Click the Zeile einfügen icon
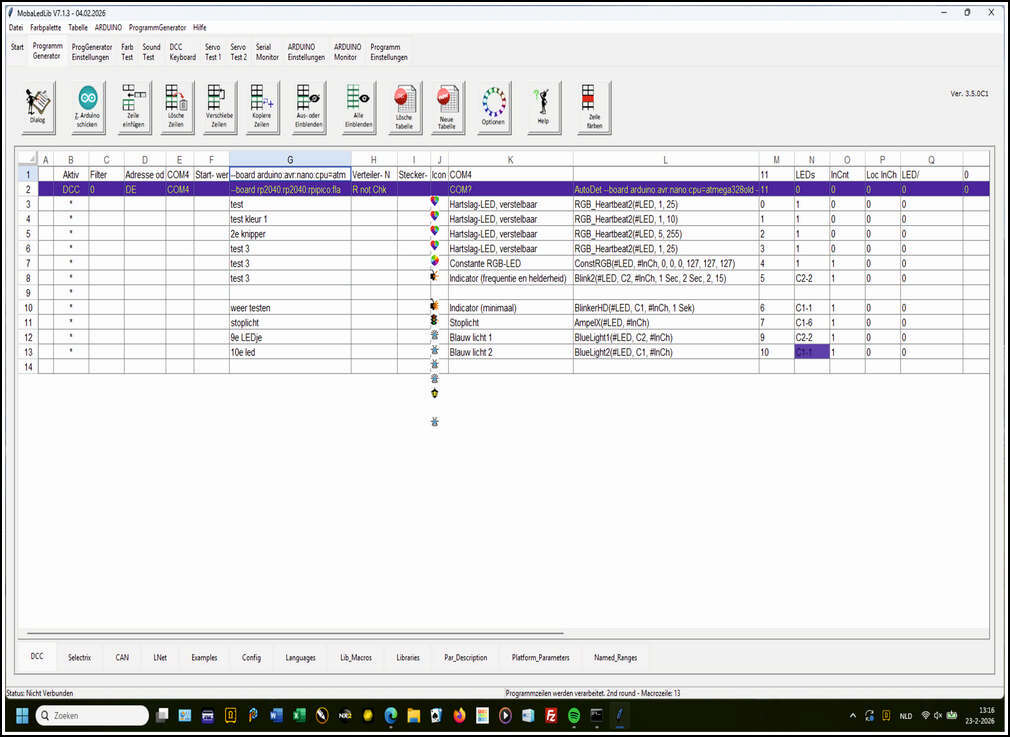1010x737 pixels. point(134,107)
